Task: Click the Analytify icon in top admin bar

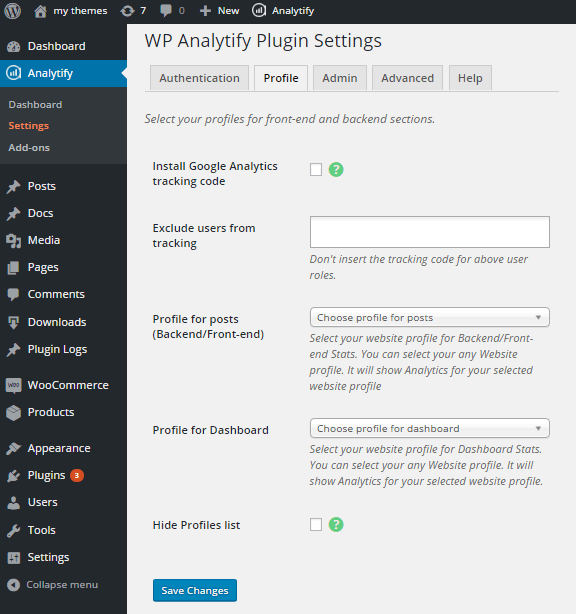Action: 259,11
